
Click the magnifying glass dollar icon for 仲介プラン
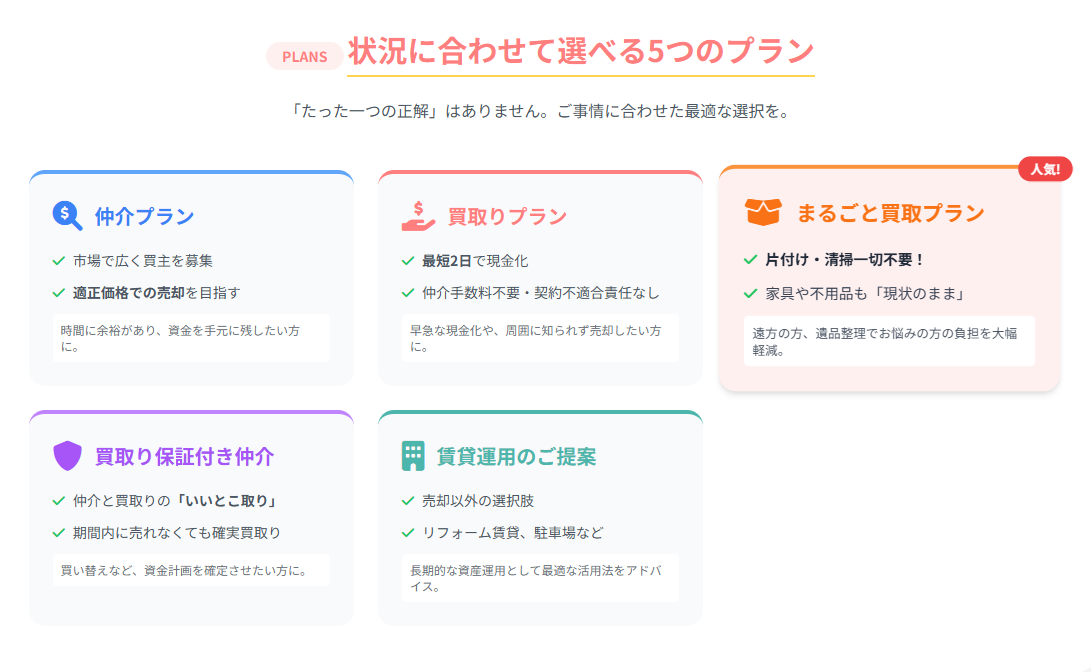tap(67, 216)
